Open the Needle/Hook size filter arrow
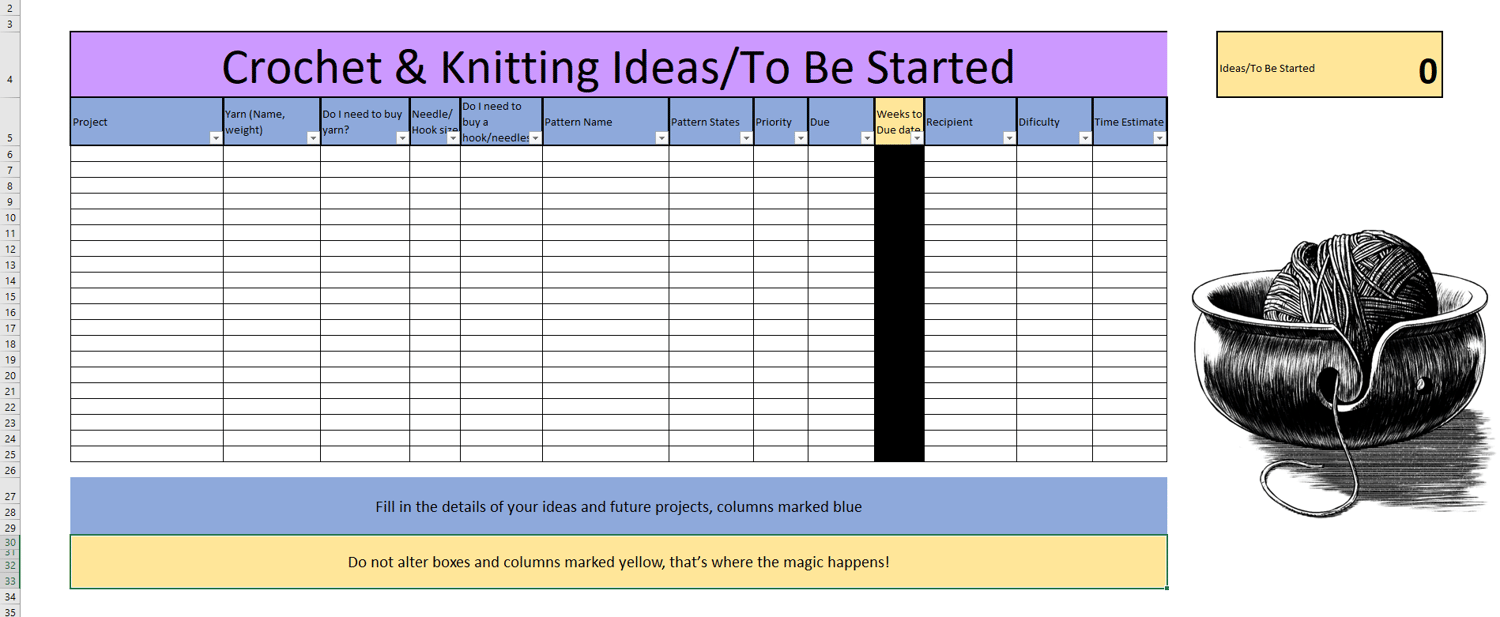This screenshot has height=617, width=1500. click(x=453, y=138)
